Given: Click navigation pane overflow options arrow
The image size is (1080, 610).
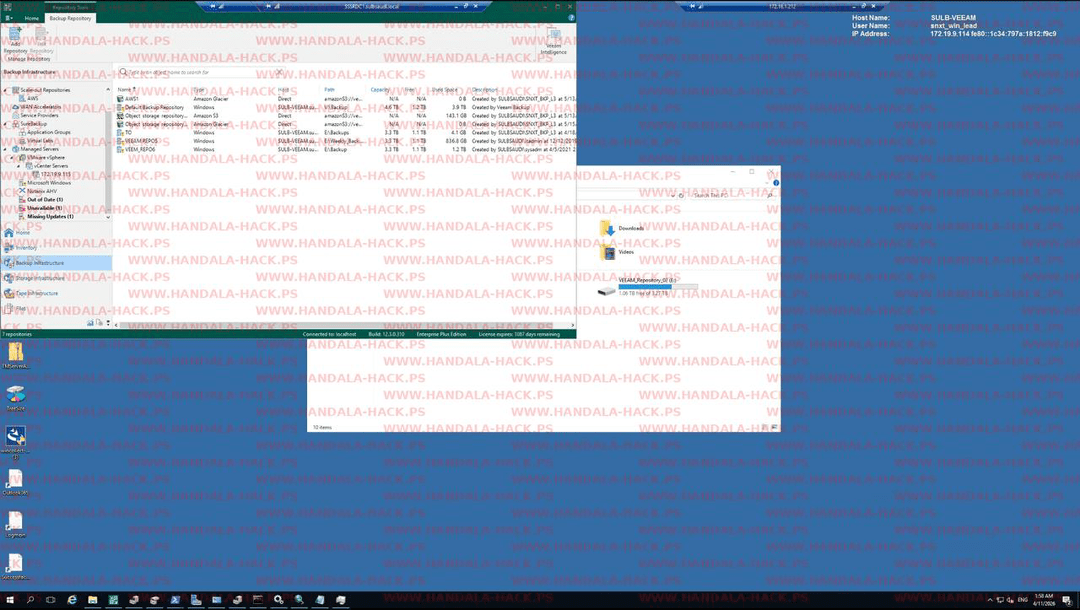Looking at the screenshot, I should tap(108, 322).
